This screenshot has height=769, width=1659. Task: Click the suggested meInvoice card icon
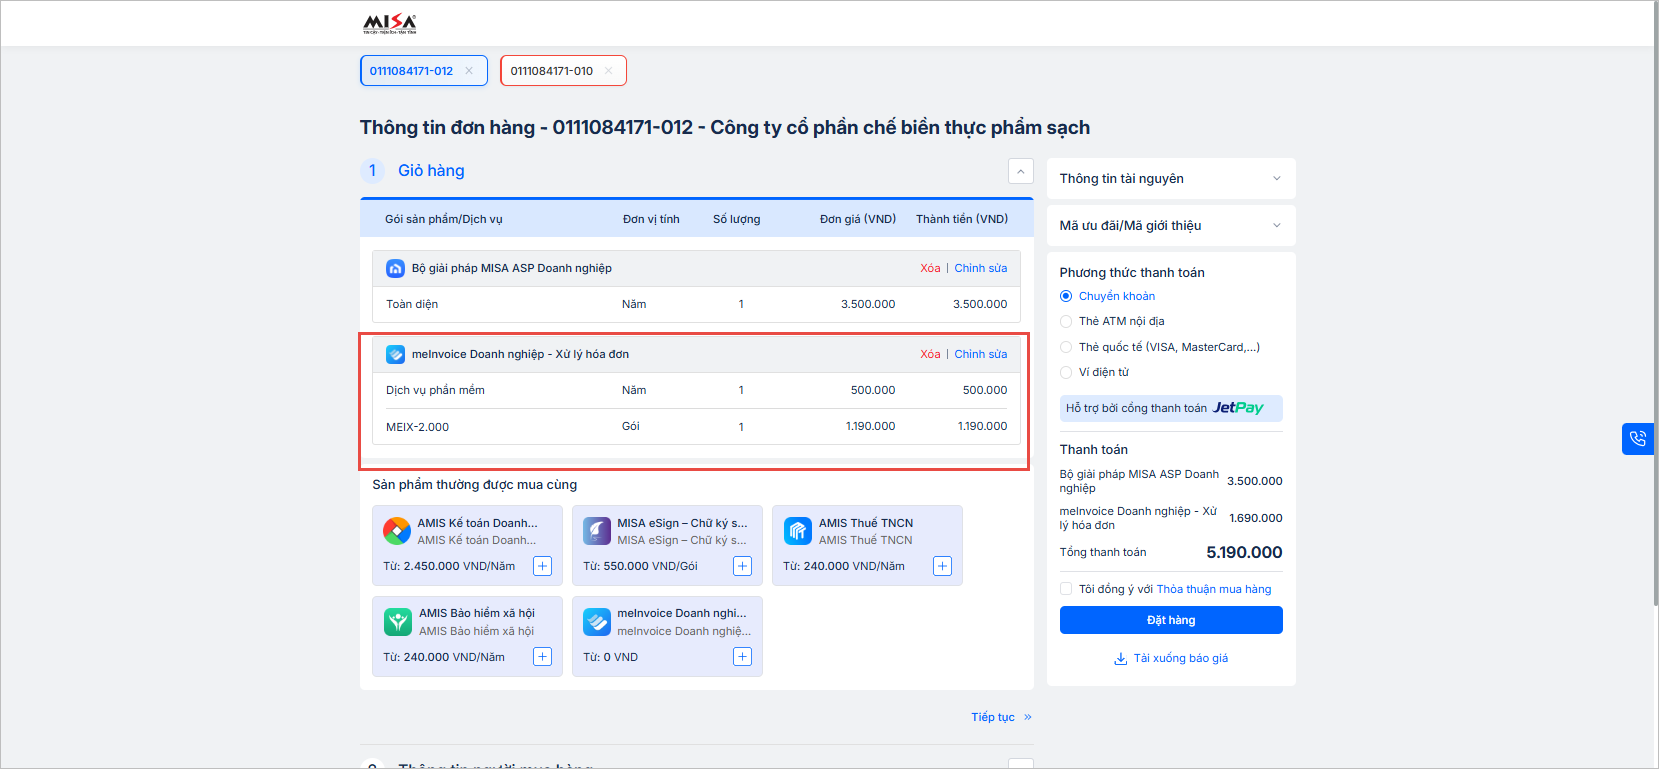[597, 622]
